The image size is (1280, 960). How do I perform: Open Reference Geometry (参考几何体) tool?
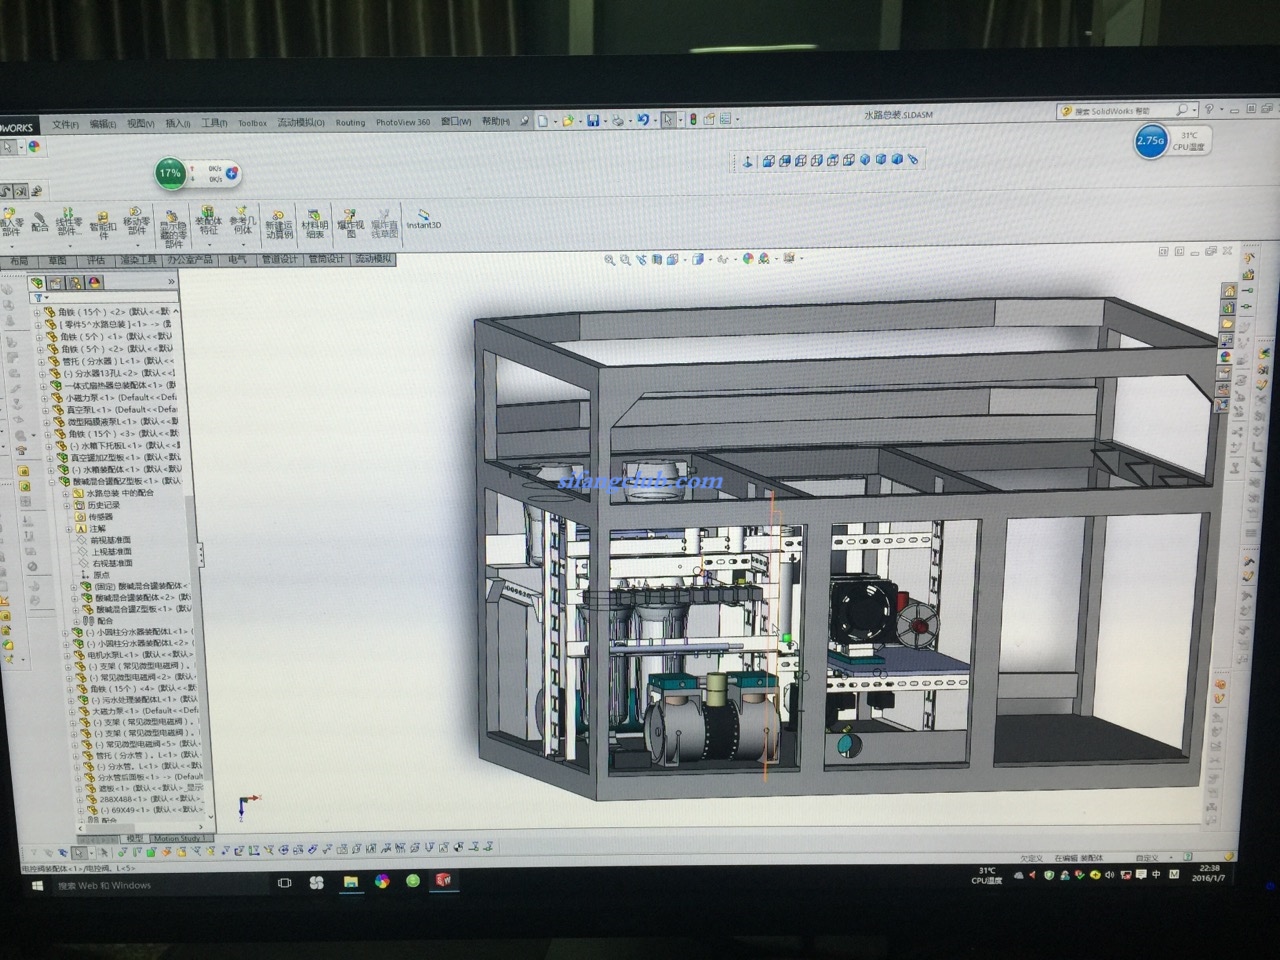[242, 223]
